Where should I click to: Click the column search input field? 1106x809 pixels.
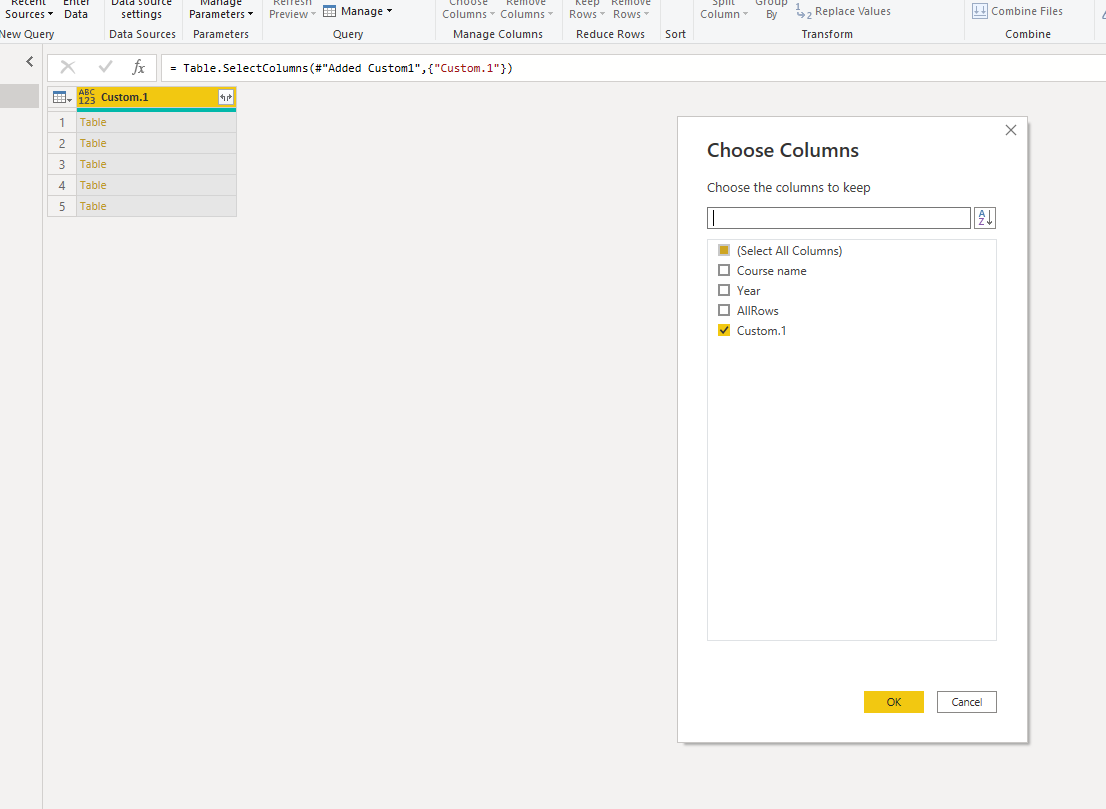click(x=839, y=218)
